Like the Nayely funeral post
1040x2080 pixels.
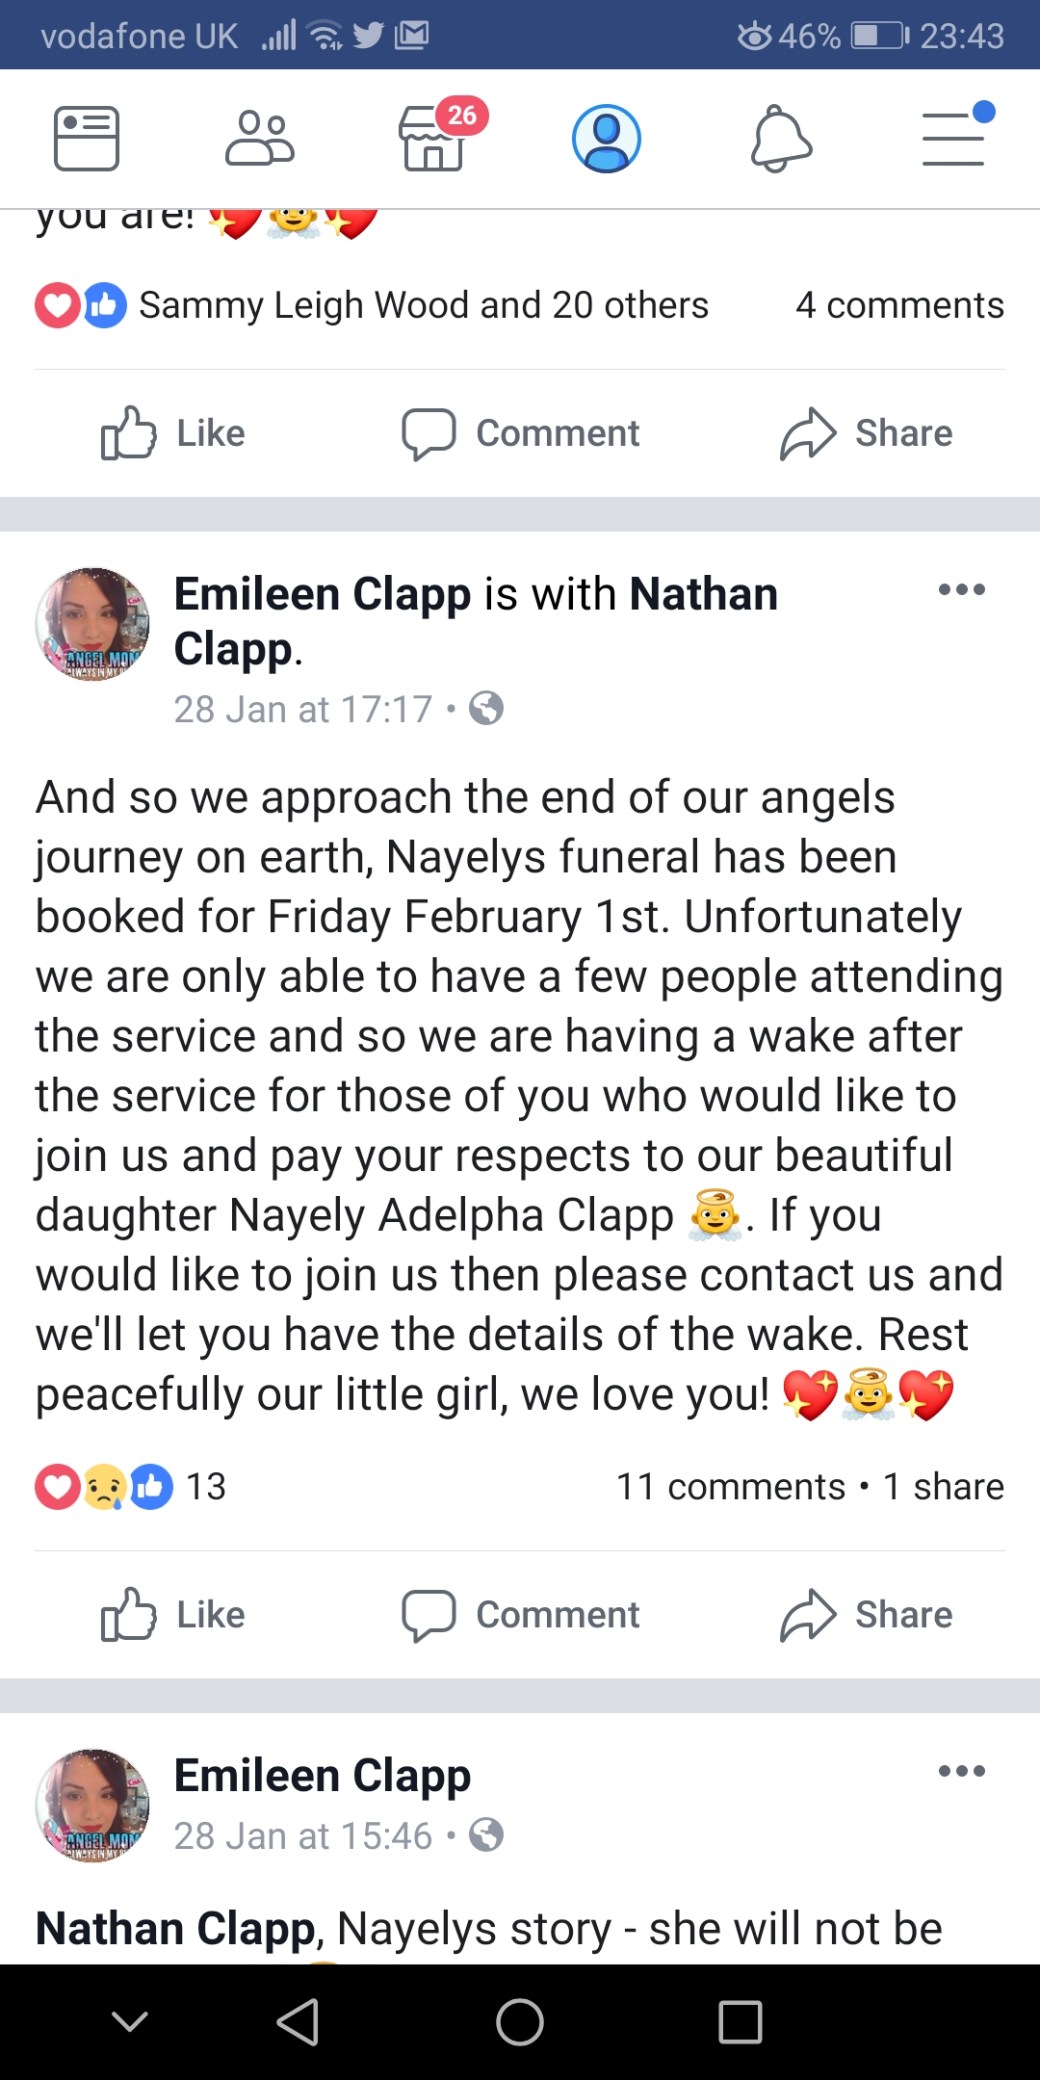pos(174,1615)
